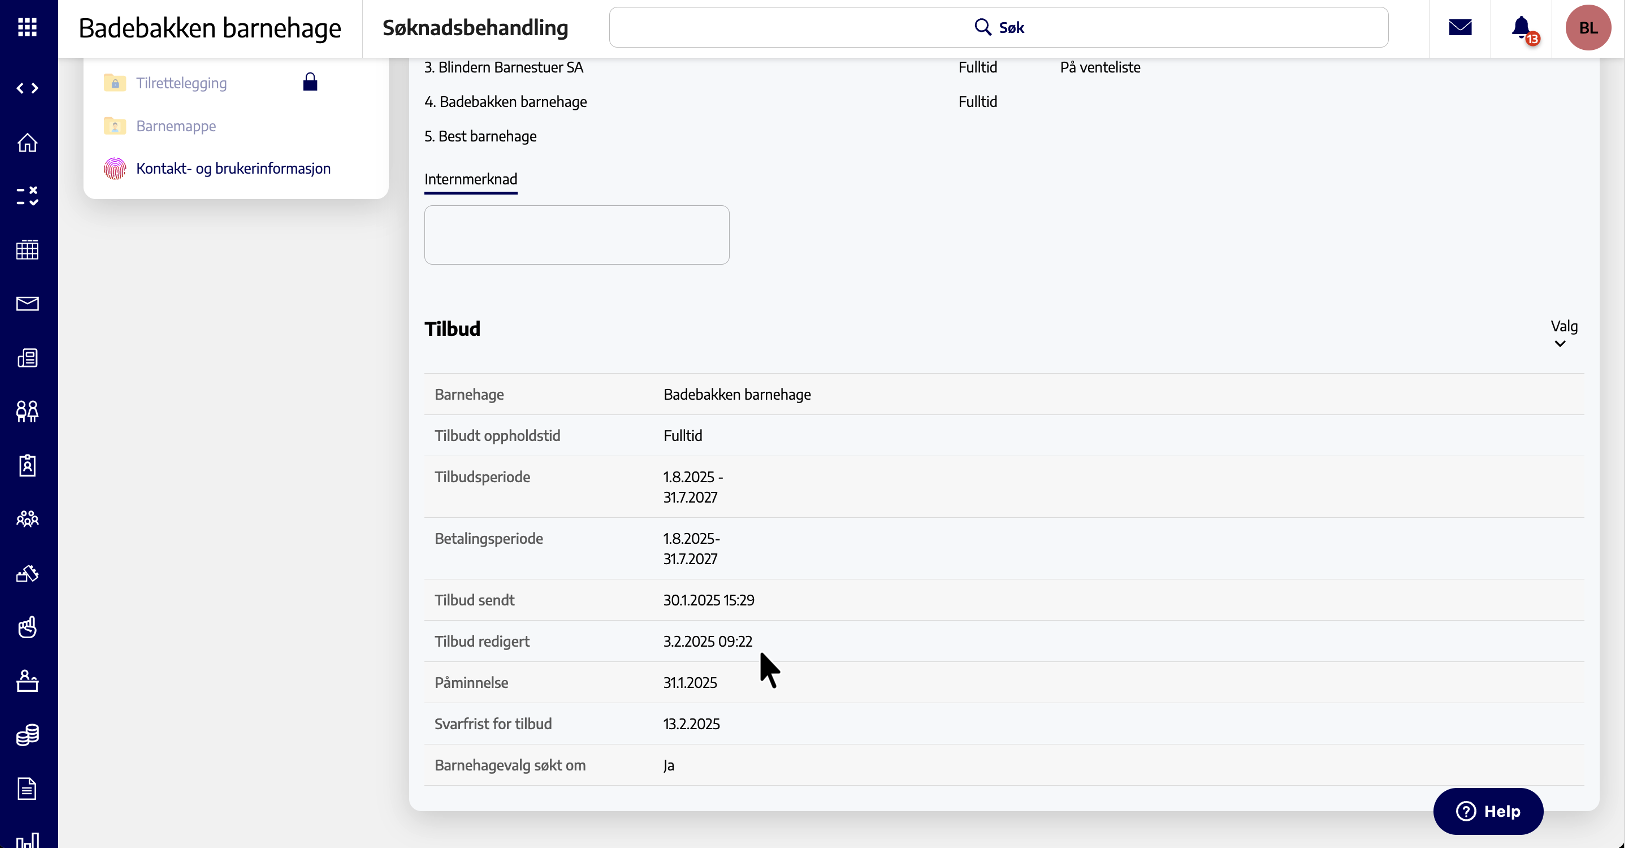Open the Barnemappe folder item
1625x848 pixels.
(x=176, y=126)
